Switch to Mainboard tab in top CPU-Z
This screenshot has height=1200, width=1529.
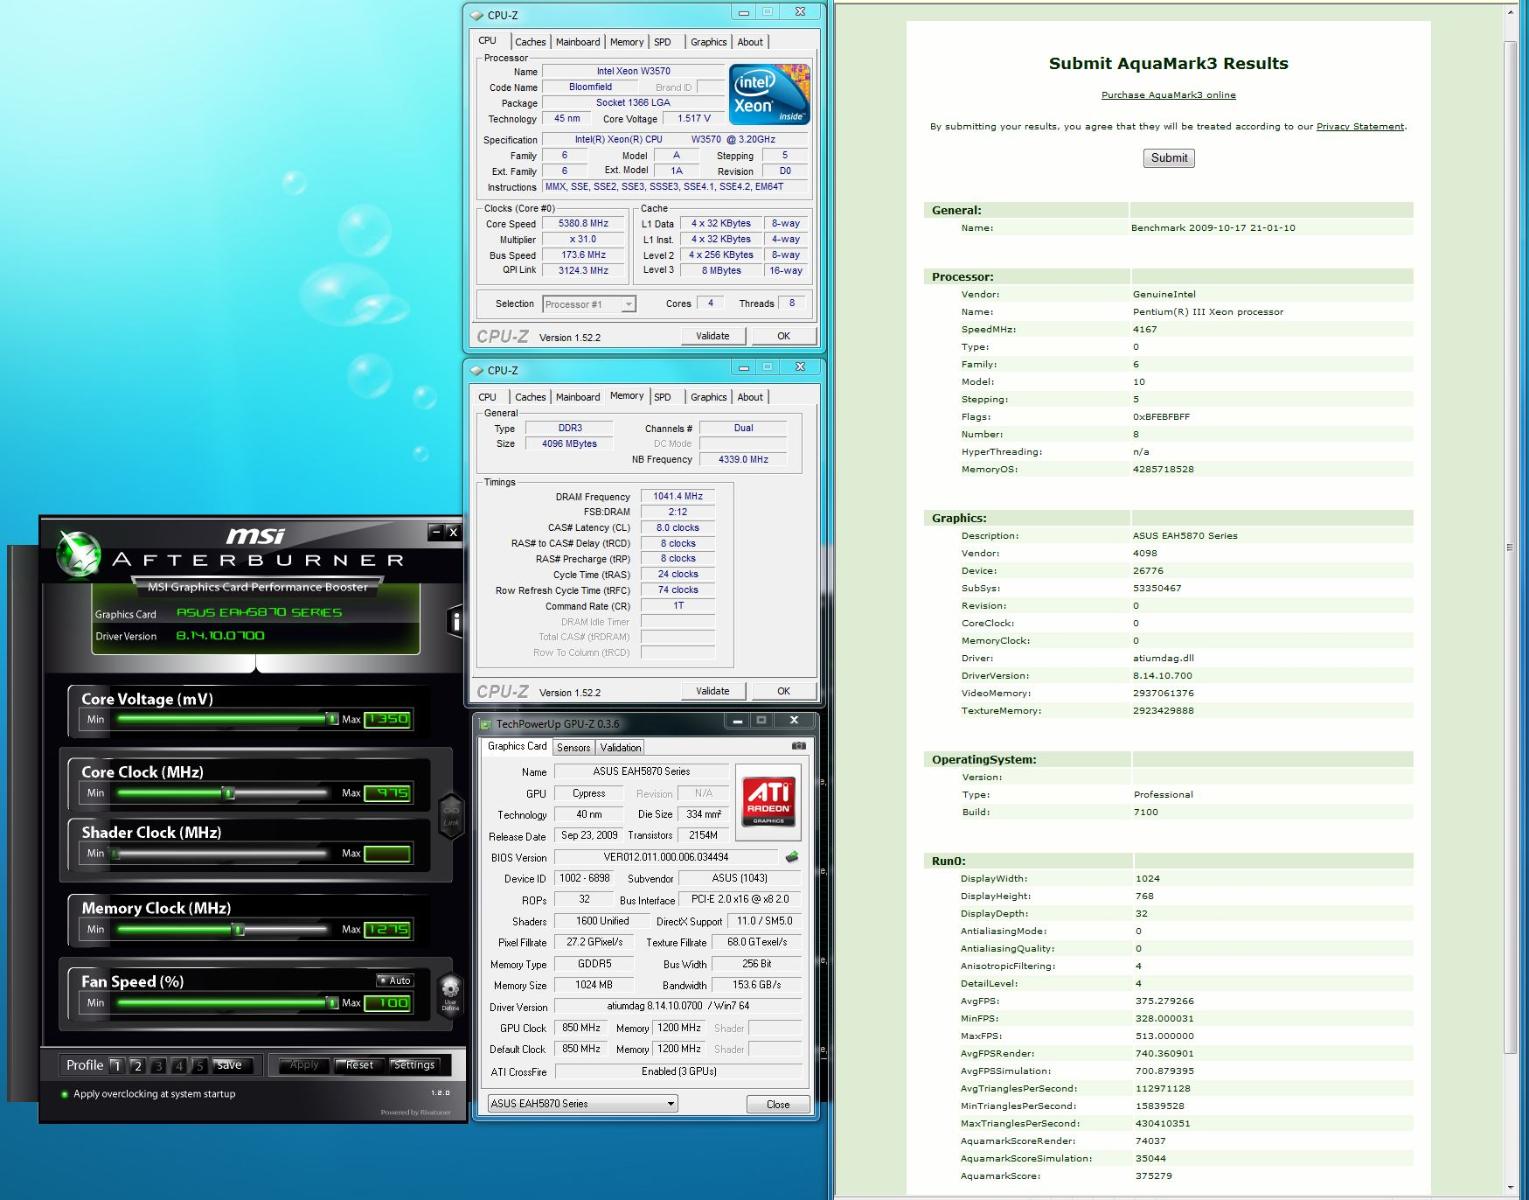tap(578, 42)
